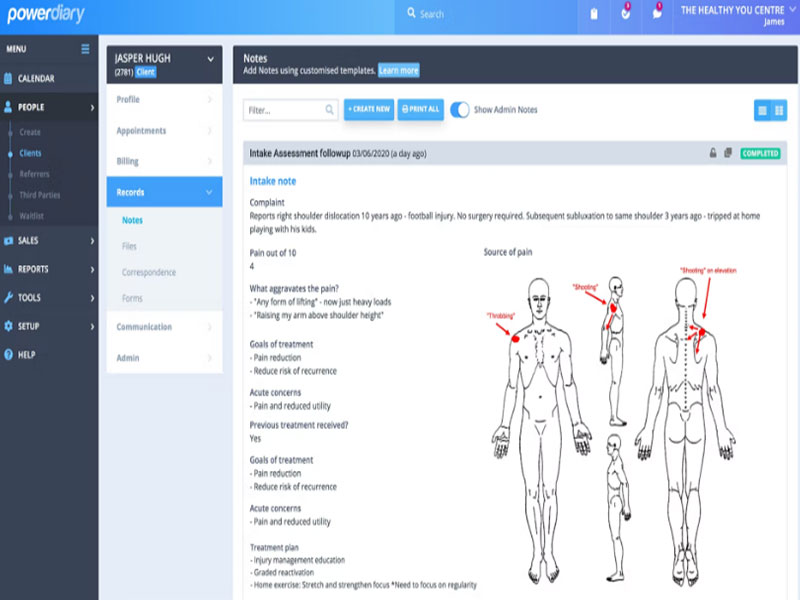Click the Create New button

pos(369,109)
